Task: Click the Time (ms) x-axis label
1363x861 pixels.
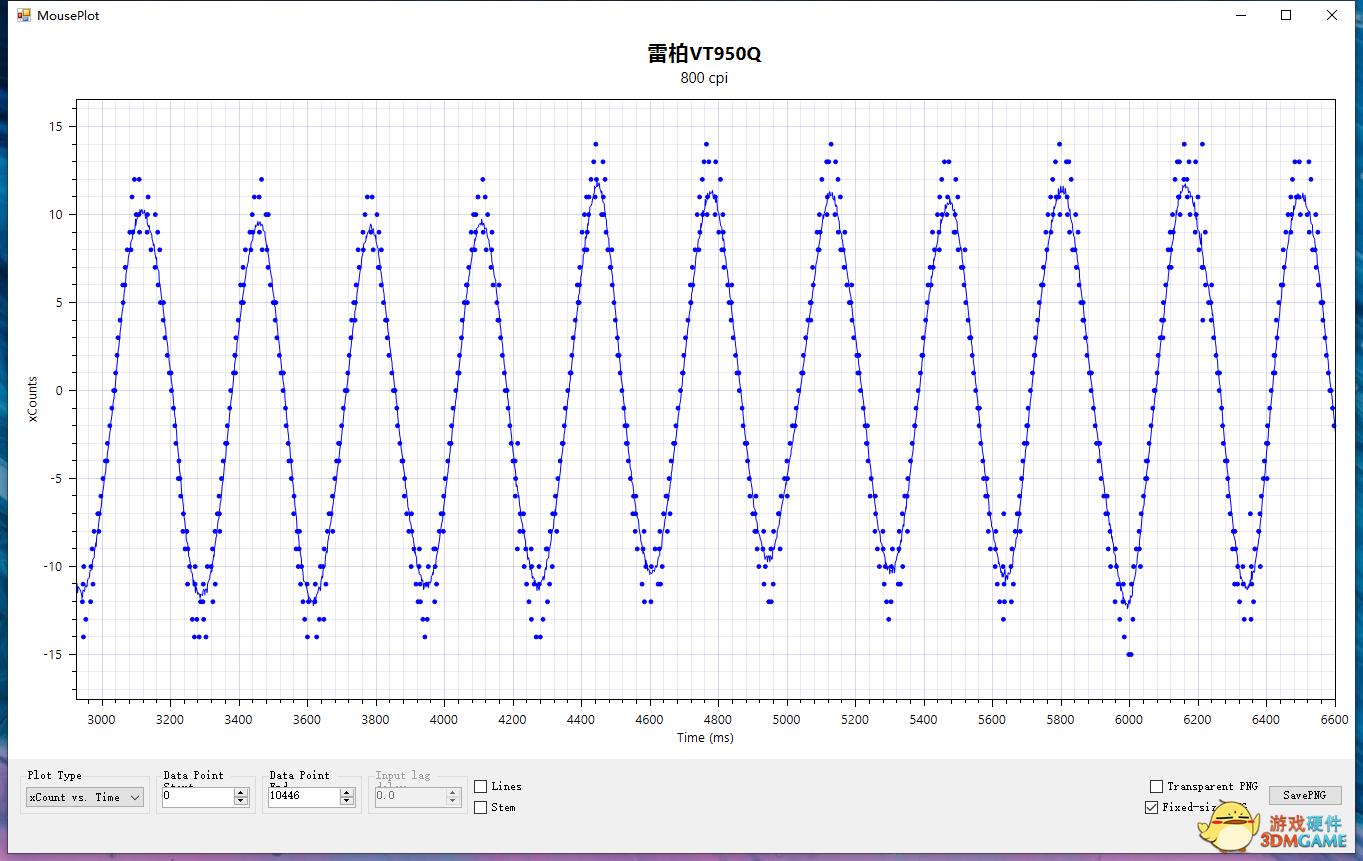Action: coord(705,738)
